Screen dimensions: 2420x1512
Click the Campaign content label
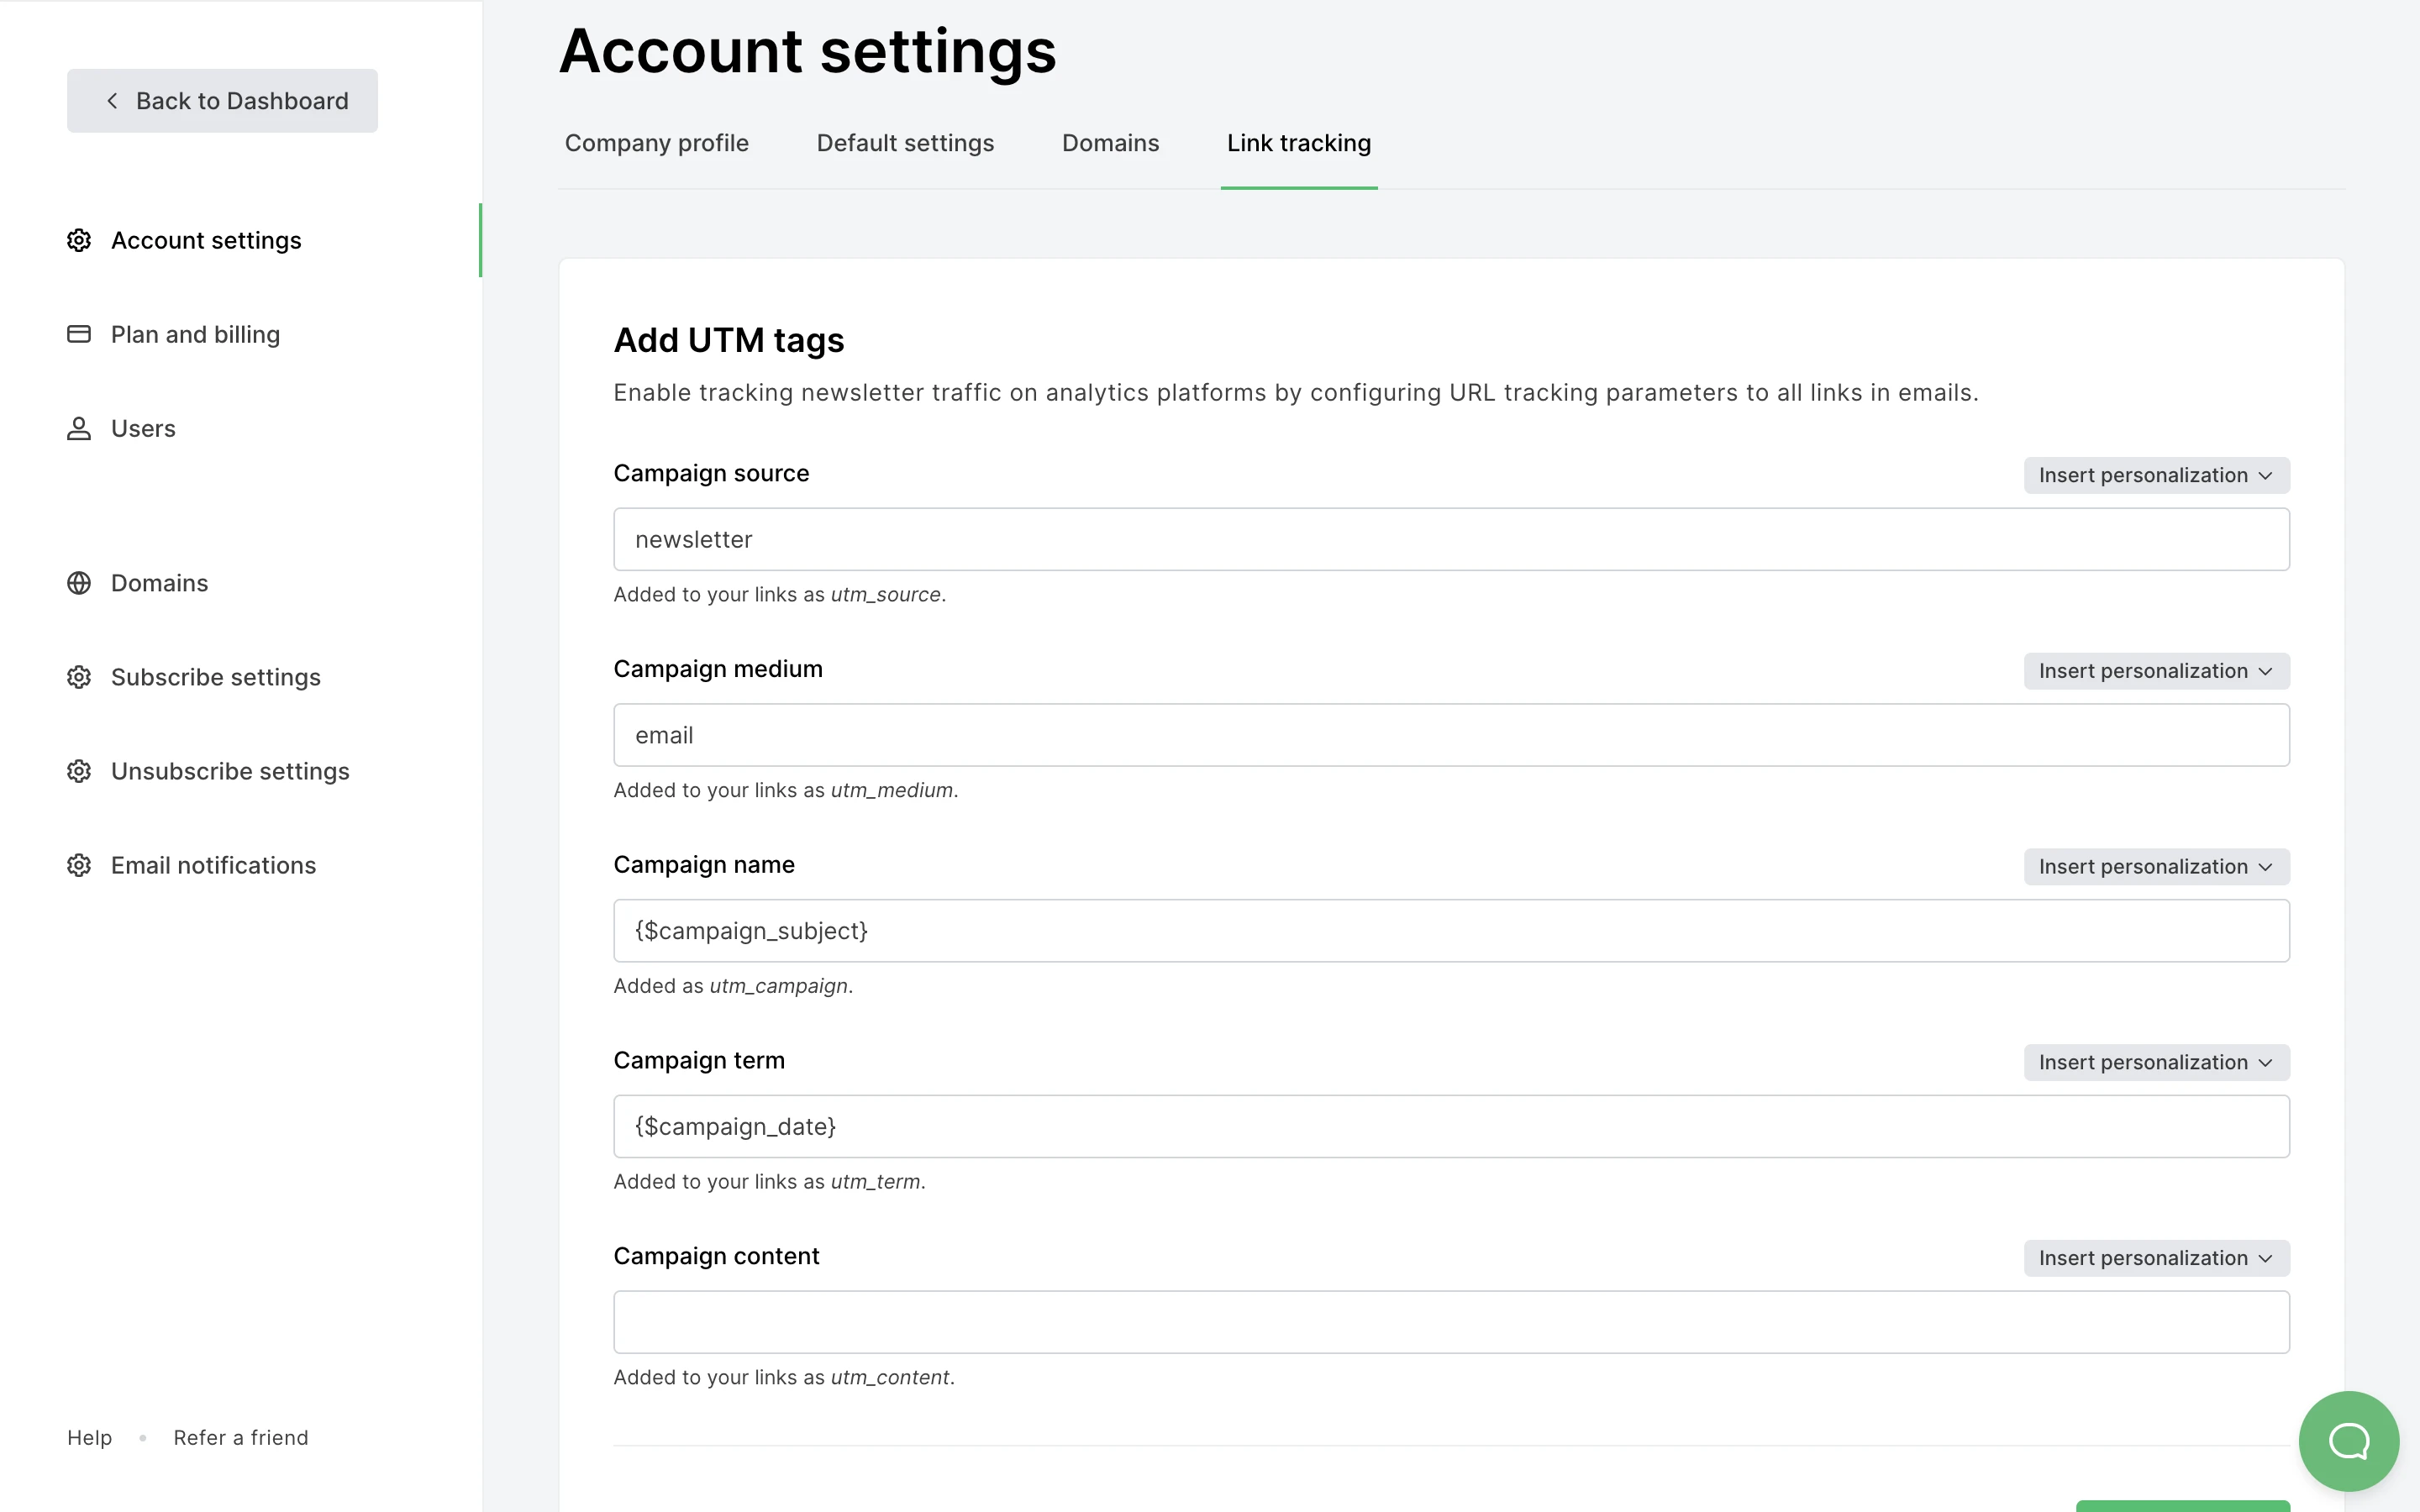pyautogui.click(x=716, y=1256)
